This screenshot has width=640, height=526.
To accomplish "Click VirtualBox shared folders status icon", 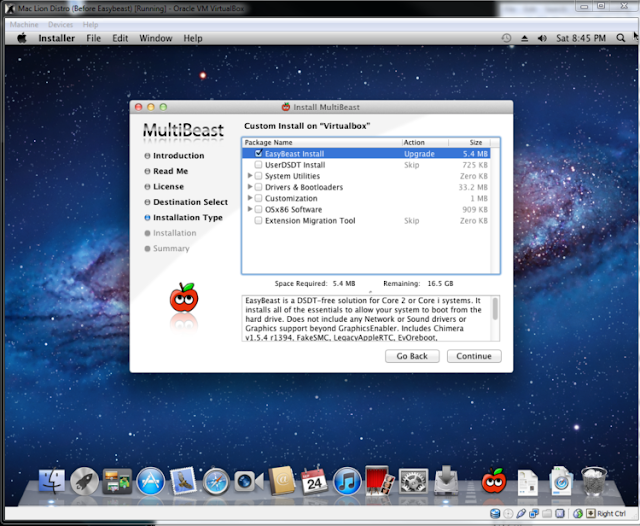I will click(547, 513).
